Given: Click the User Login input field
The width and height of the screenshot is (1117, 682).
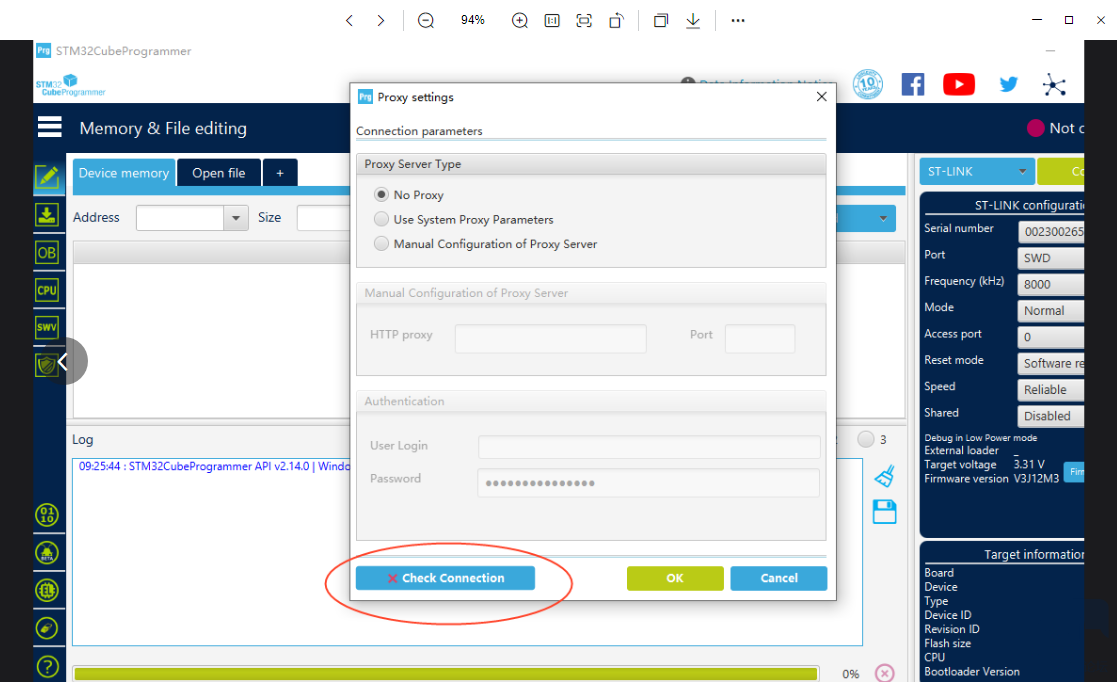Looking at the screenshot, I should point(649,447).
